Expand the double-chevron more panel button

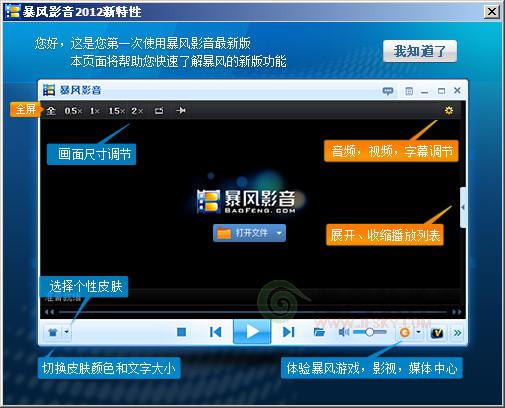tap(458, 333)
